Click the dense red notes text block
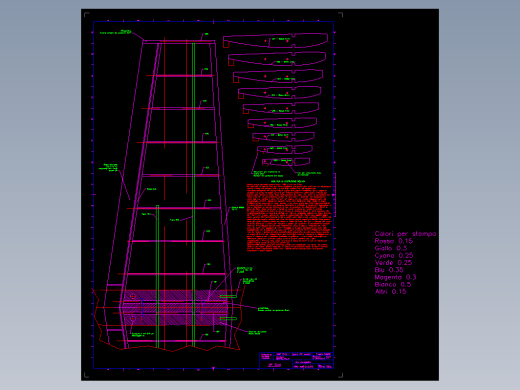 289,217
